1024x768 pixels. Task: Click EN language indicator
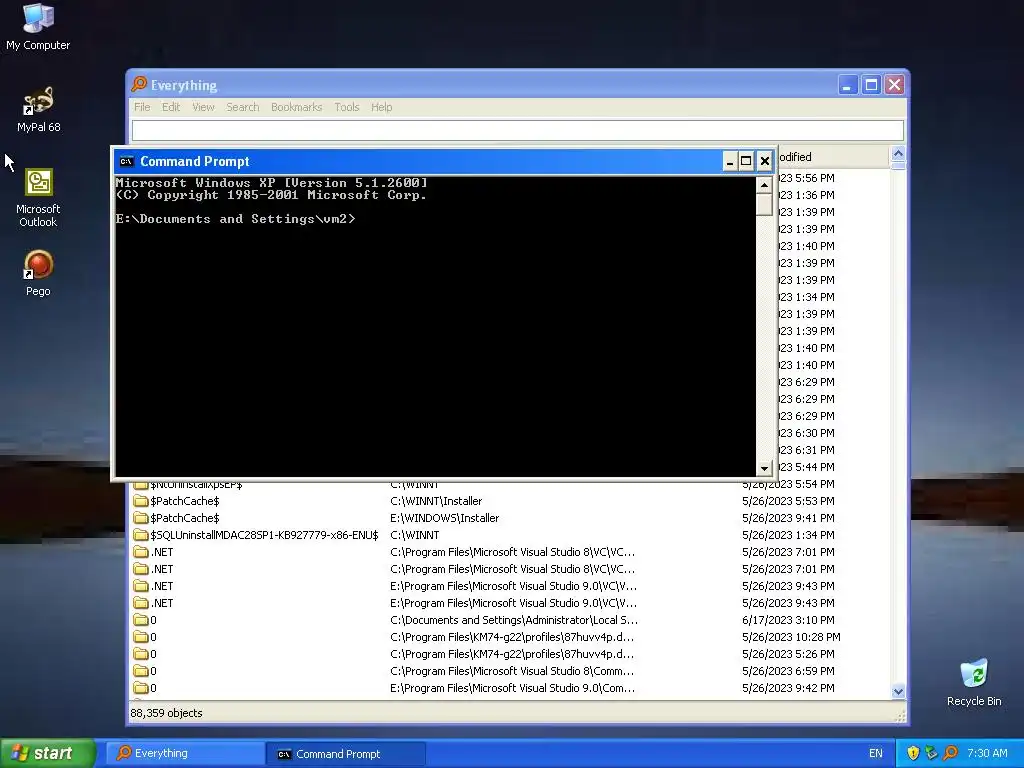(876, 753)
